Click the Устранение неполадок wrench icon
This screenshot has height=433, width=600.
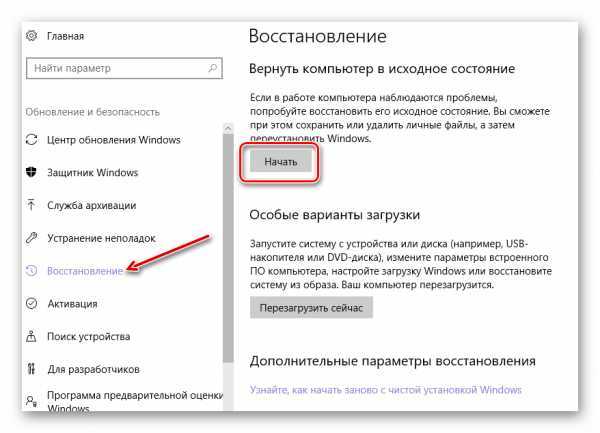(x=31, y=238)
